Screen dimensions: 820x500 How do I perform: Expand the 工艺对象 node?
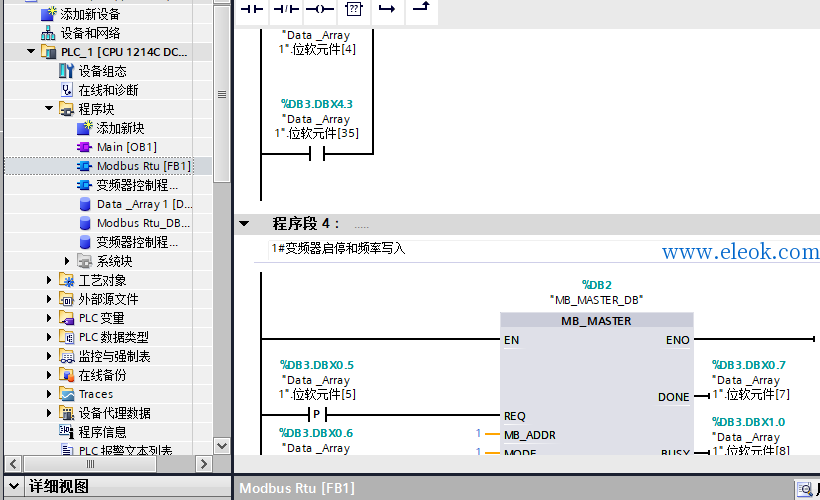(x=49, y=280)
